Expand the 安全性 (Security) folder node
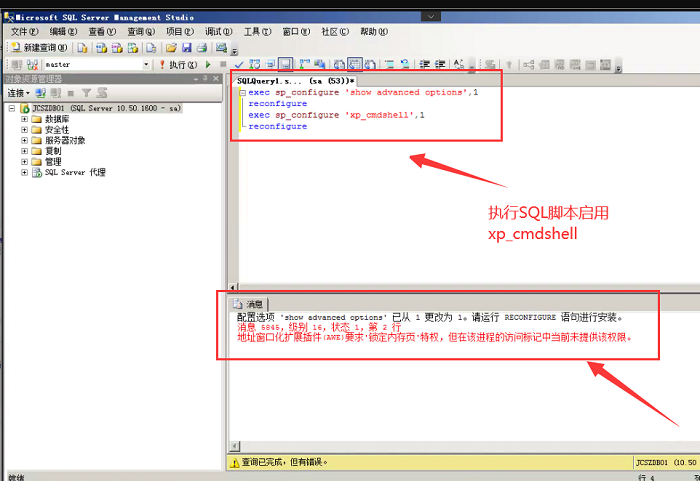This screenshot has width=700, height=481. [x=24, y=130]
